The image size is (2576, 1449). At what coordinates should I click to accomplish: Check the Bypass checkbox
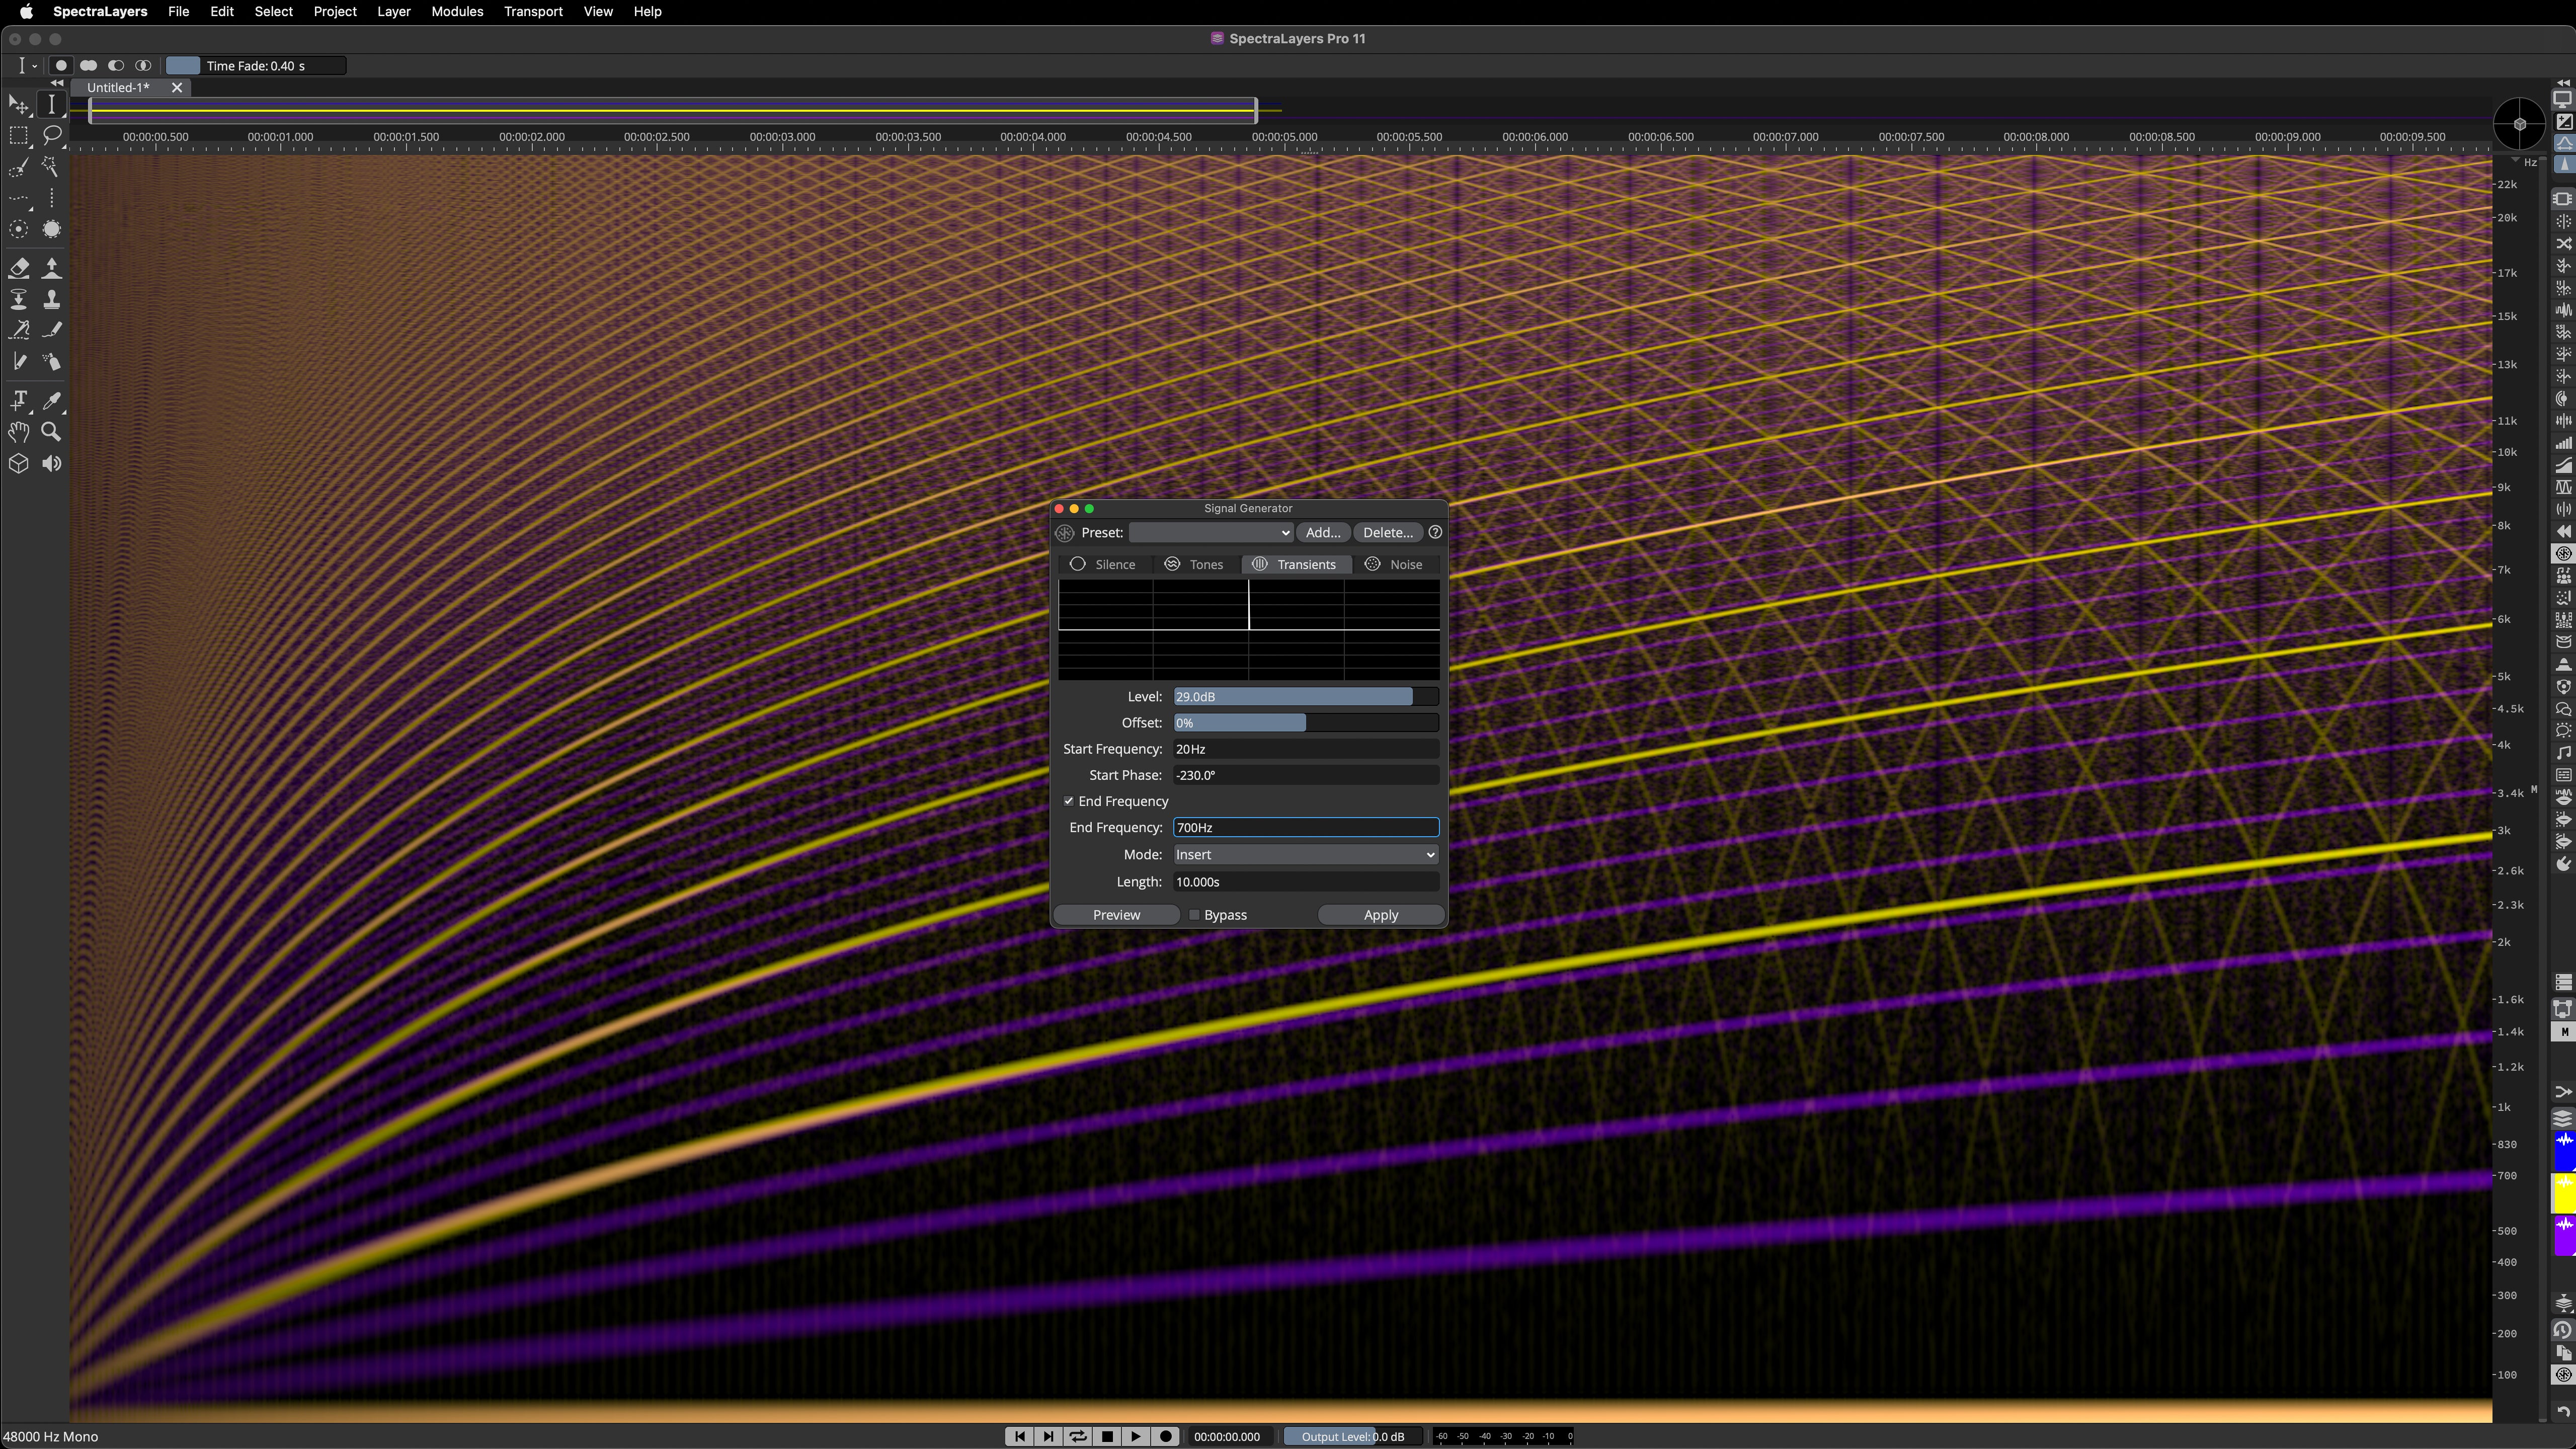pos(1194,915)
